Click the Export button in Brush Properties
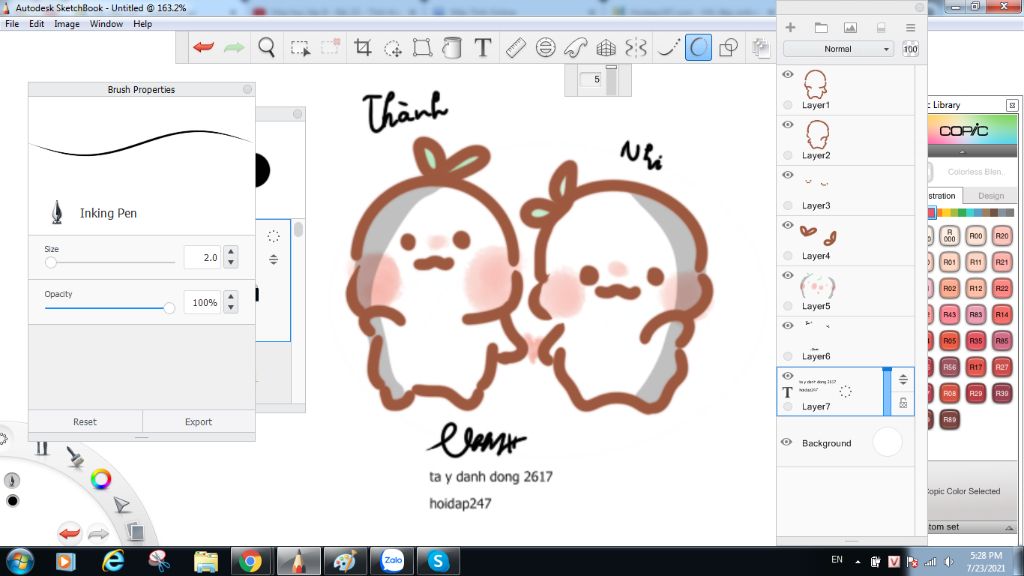Image resolution: width=1024 pixels, height=576 pixels. [199, 422]
